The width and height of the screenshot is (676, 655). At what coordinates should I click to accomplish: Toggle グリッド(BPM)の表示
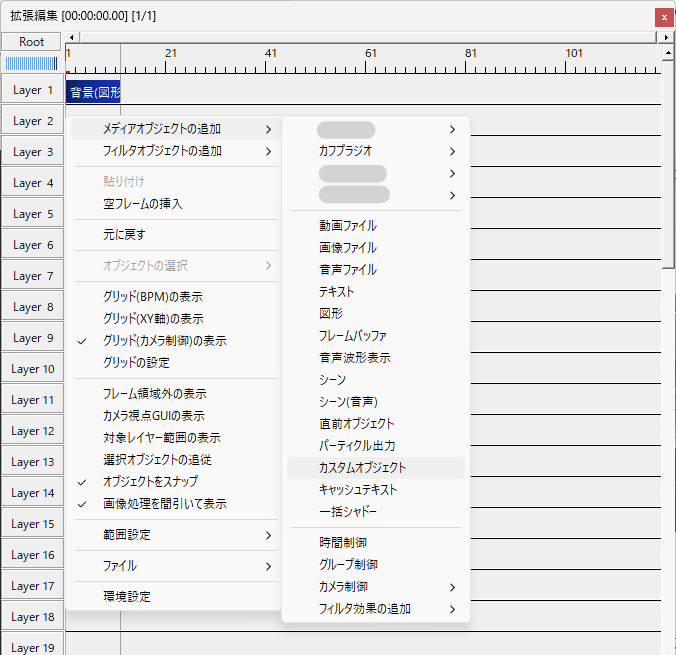[176, 297]
